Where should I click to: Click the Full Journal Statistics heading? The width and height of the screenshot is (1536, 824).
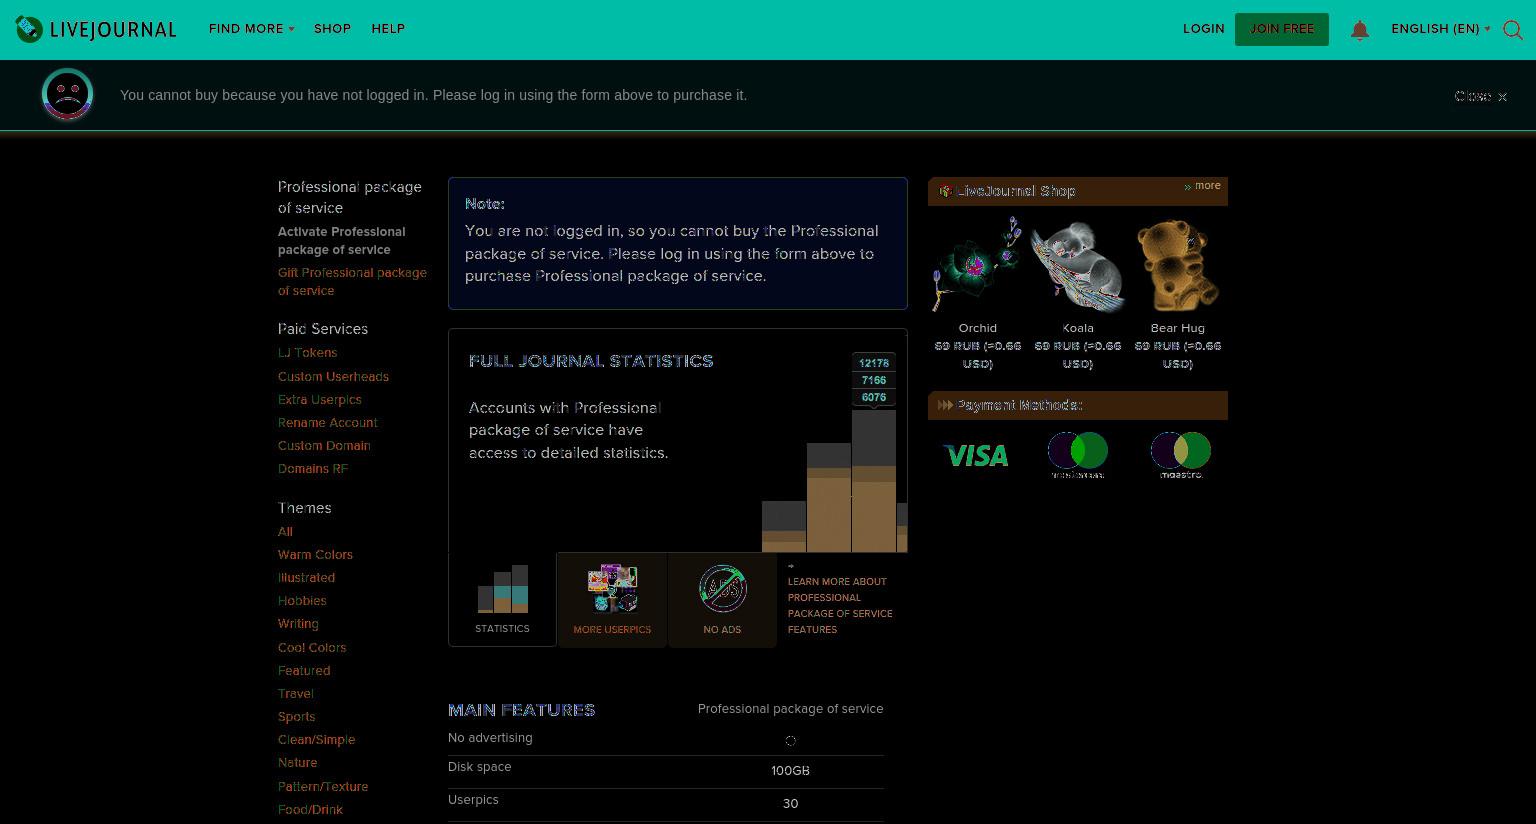(591, 361)
